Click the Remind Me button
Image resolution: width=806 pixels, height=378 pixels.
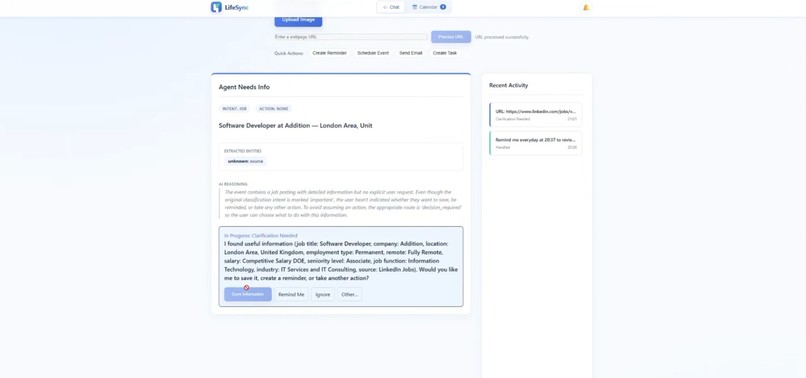tap(291, 295)
